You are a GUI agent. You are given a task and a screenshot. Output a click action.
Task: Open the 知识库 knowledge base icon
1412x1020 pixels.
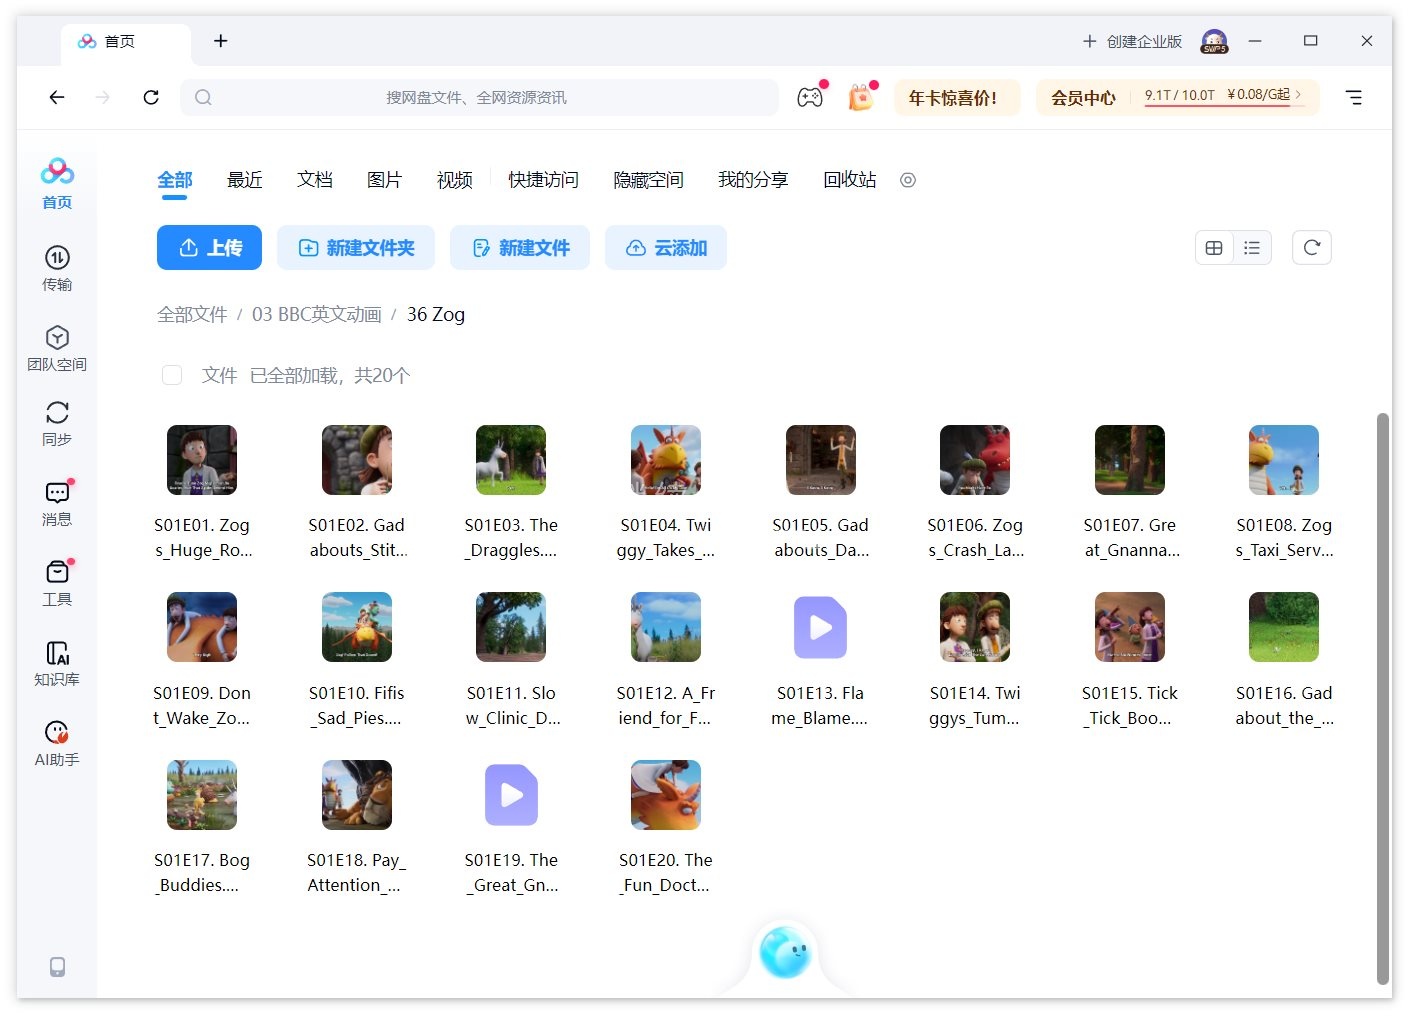pos(57,663)
